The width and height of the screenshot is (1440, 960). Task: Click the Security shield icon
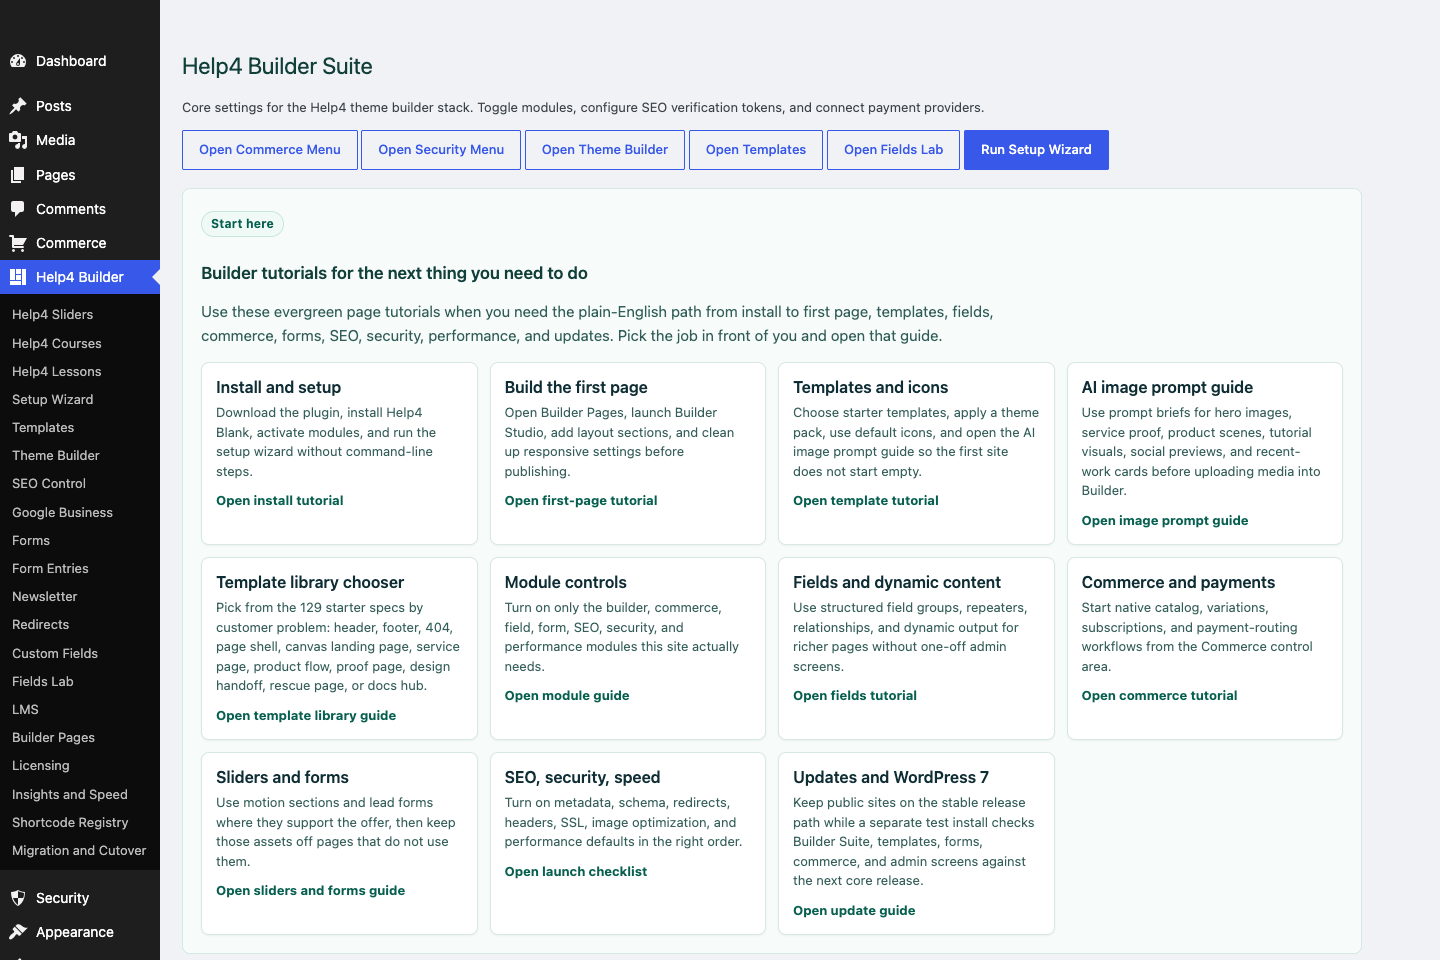(18, 898)
